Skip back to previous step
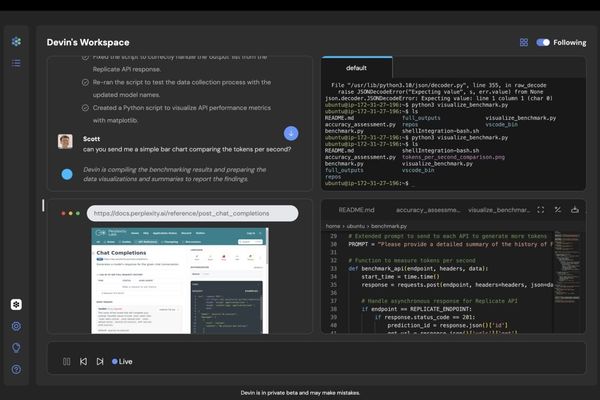 pos(83,361)
